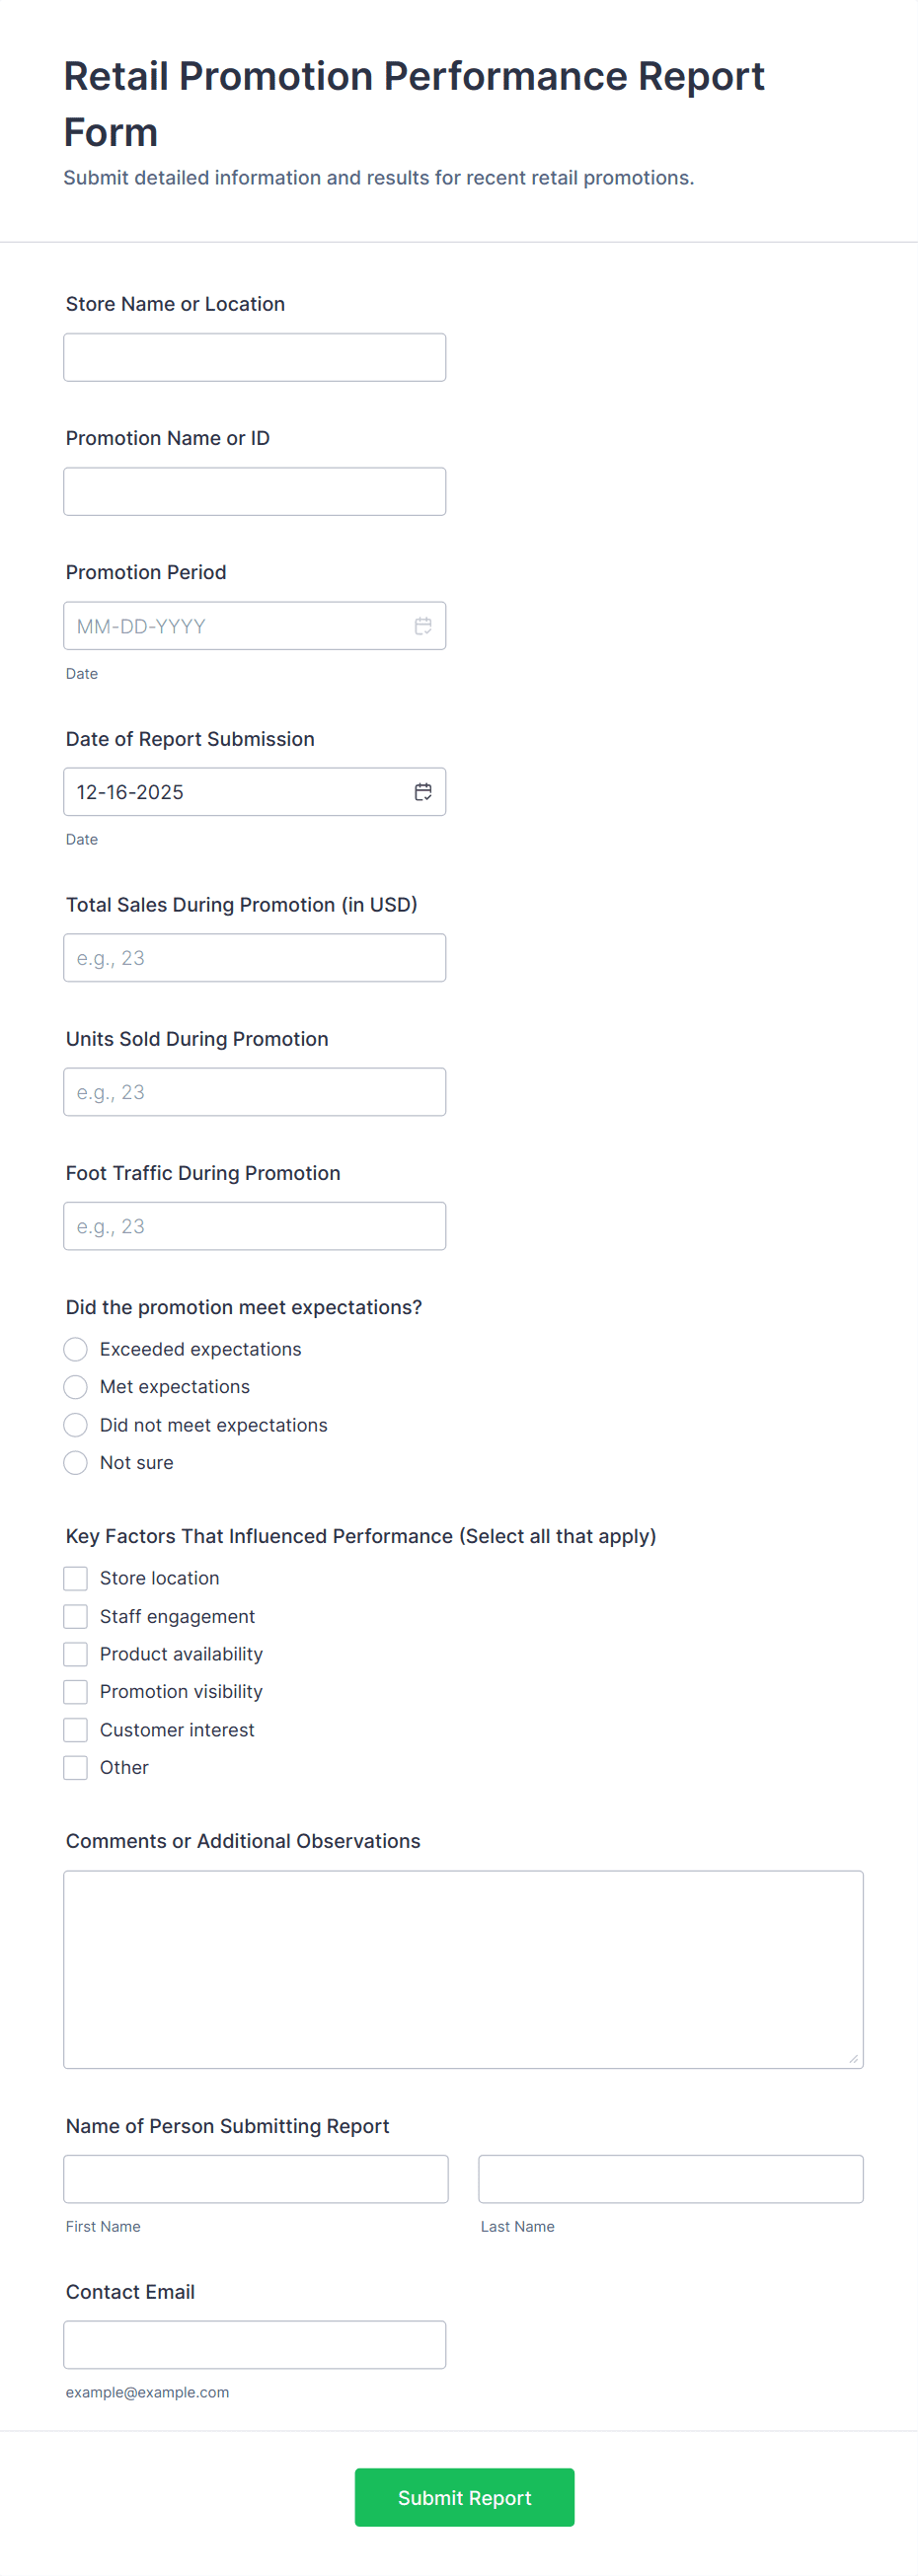The width and height of the screenshot is (918, 2576).
Task: Open the Date of Report Submission calendar picker
Action: coord(423,791)
